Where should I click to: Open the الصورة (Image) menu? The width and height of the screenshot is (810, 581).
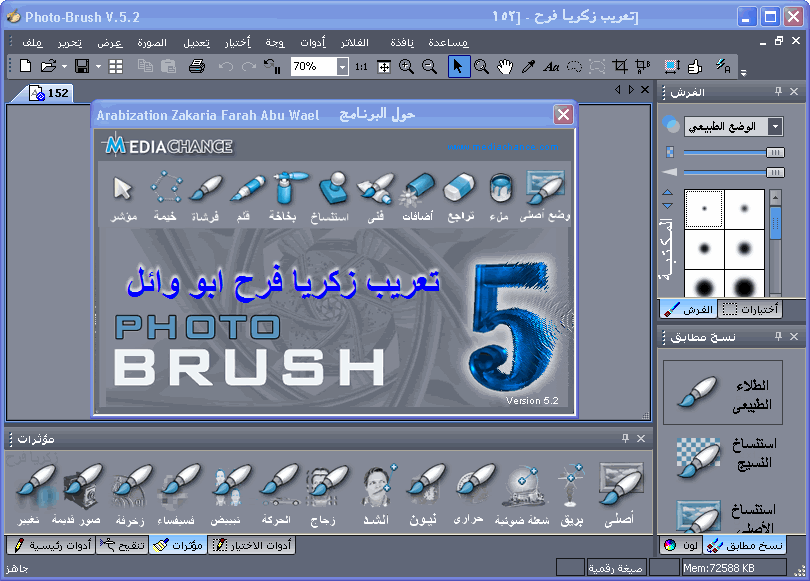152,42
